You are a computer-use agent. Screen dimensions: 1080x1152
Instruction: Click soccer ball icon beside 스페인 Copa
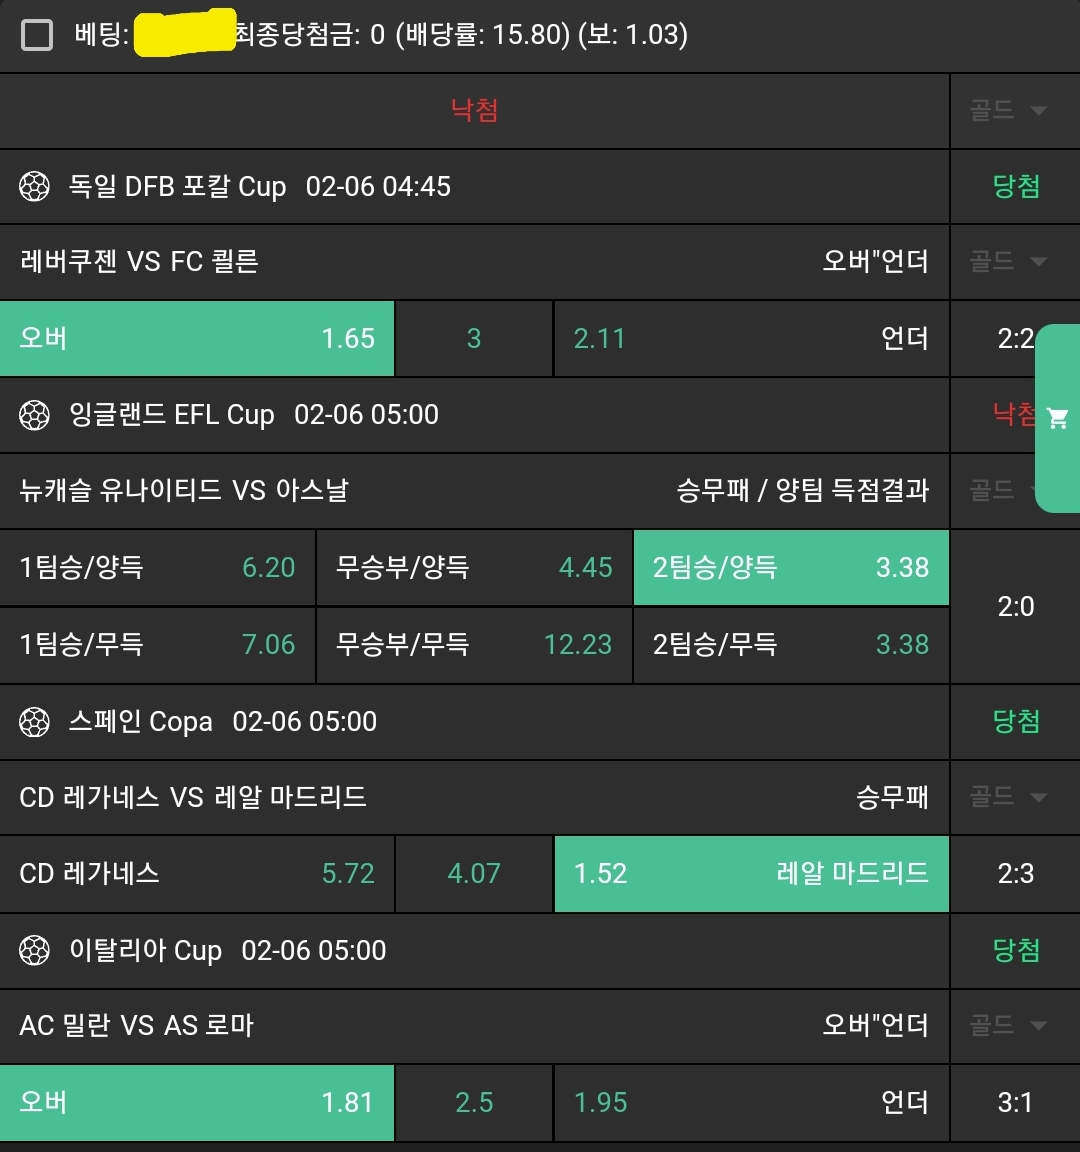(x=35, y=722)
